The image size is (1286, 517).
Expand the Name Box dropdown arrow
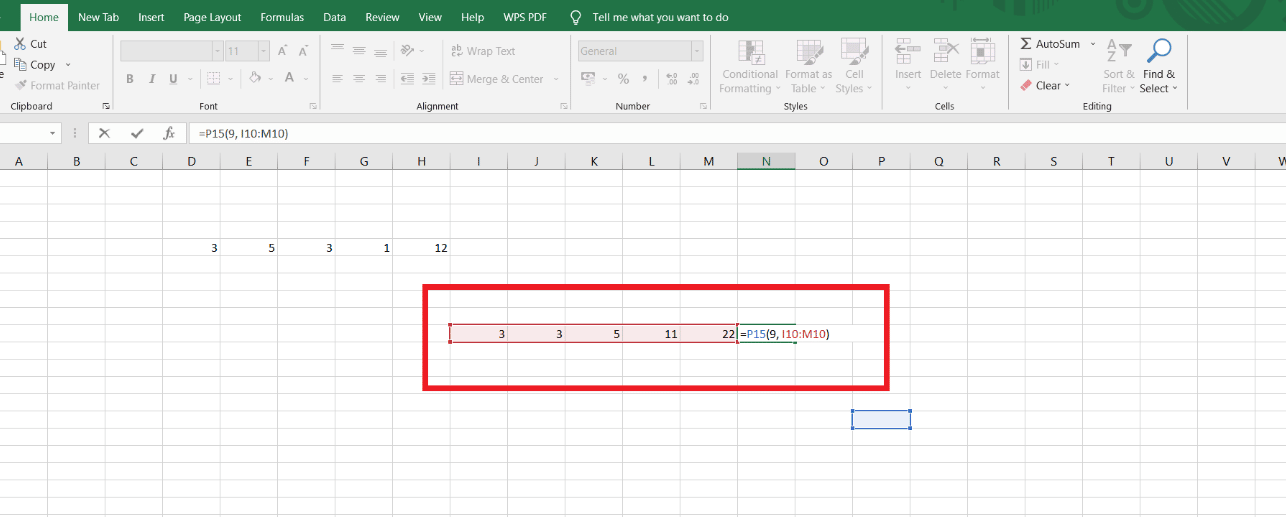(x=53, y=133)
